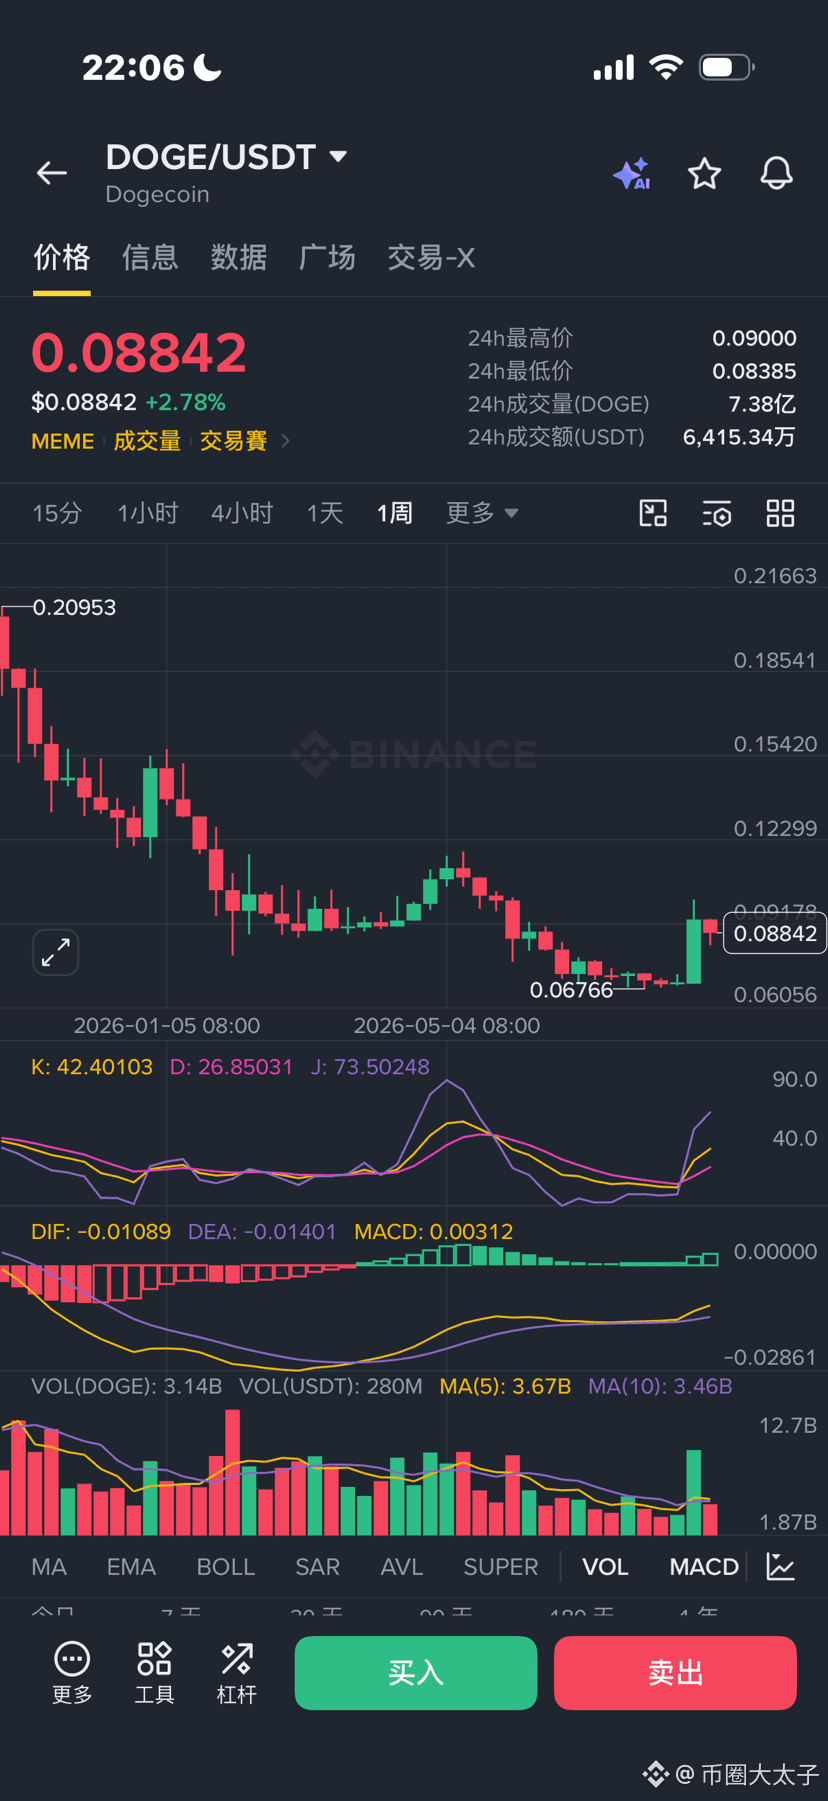The image size is (828, 1801).
Task: Tap the +2.78% change value
Action: (186, 402)
